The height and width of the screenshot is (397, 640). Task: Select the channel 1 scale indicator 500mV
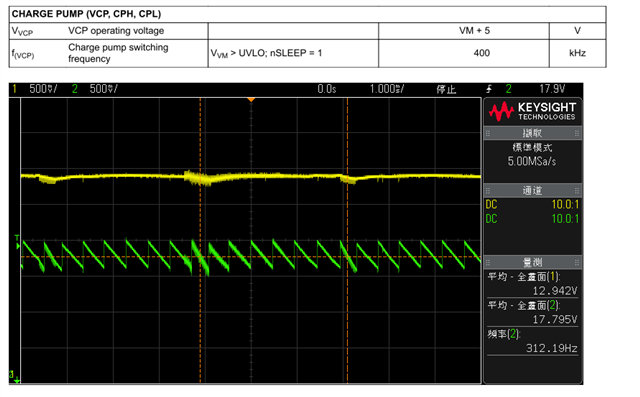[x=43, y=89]
